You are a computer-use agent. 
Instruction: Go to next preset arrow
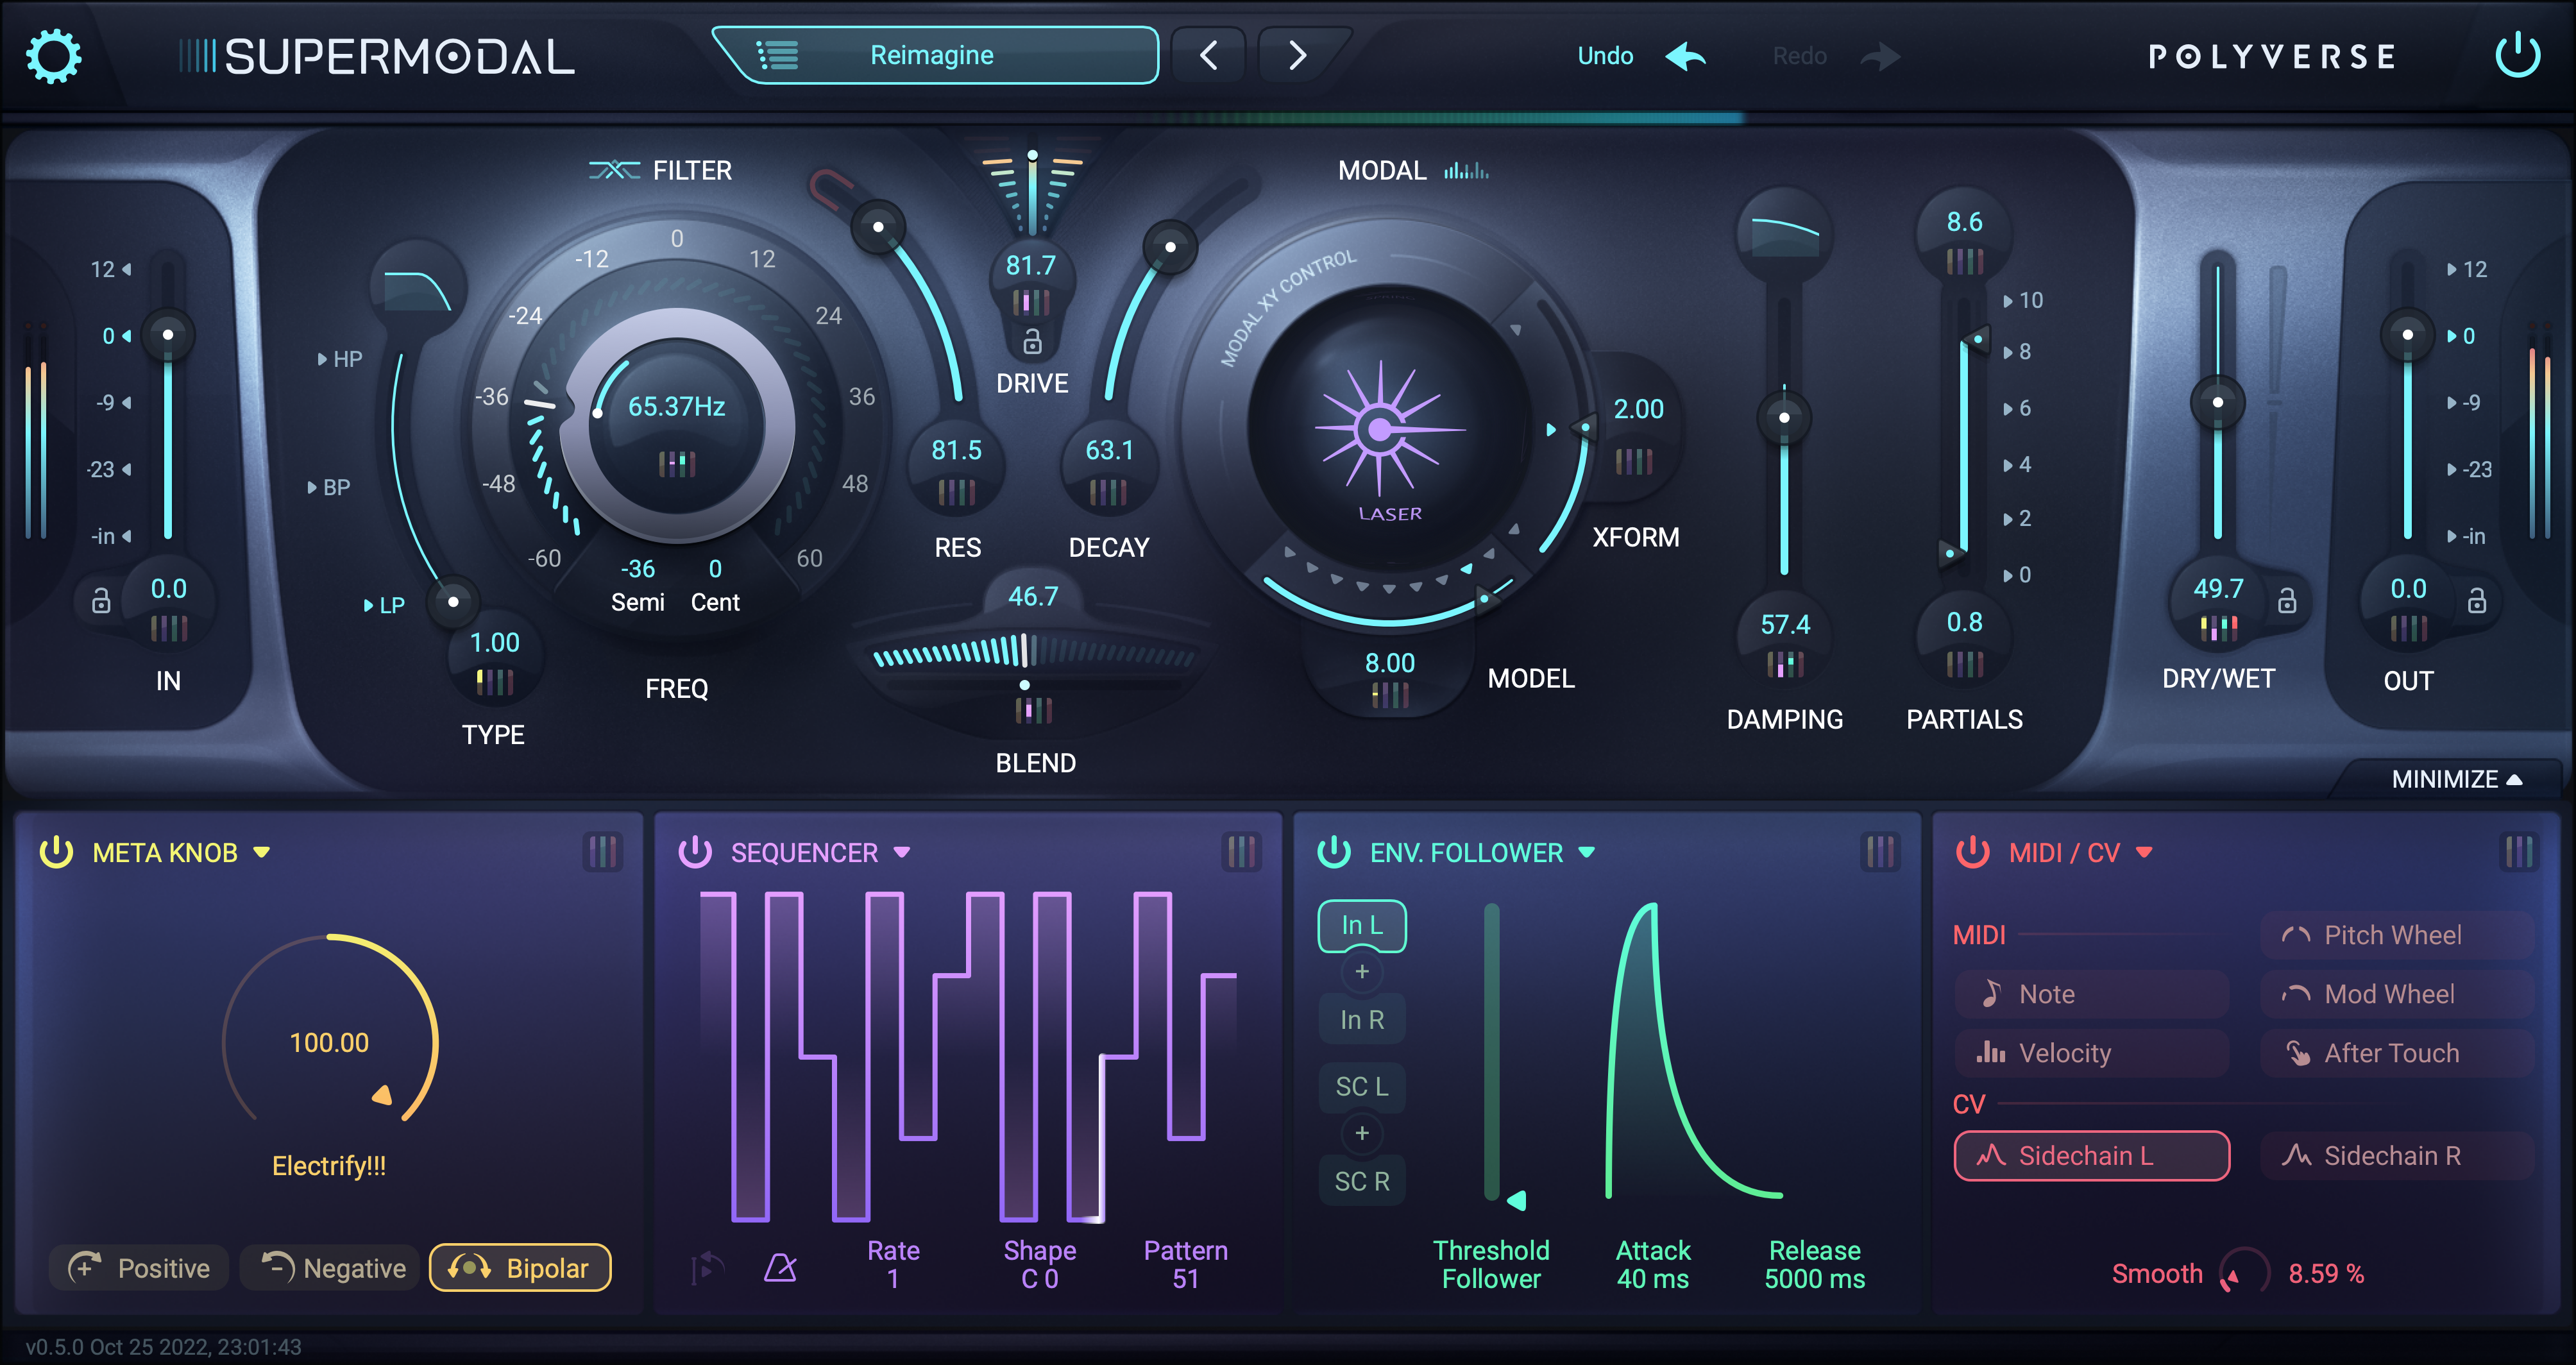click(x=1297, y=55)
